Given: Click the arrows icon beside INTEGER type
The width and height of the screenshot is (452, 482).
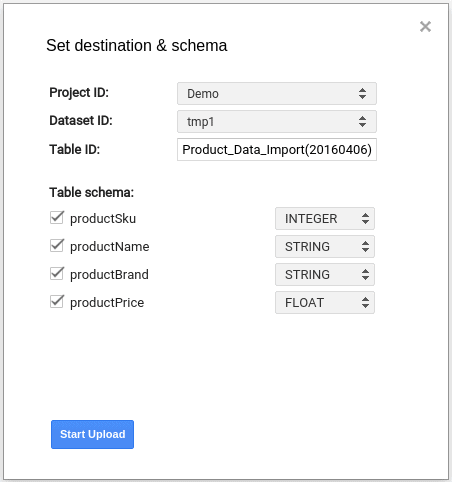Looking at the screenshot, I should [365, 219].
